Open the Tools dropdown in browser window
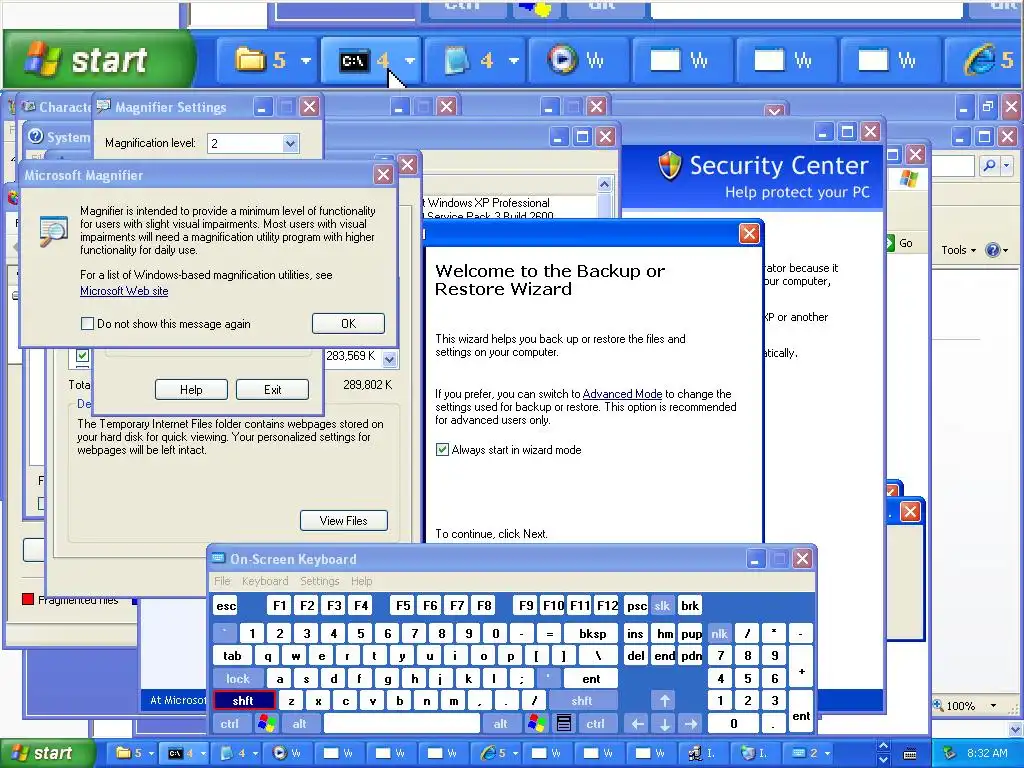The height and width of the screenshot is (768, 1024). coord(958,250)
